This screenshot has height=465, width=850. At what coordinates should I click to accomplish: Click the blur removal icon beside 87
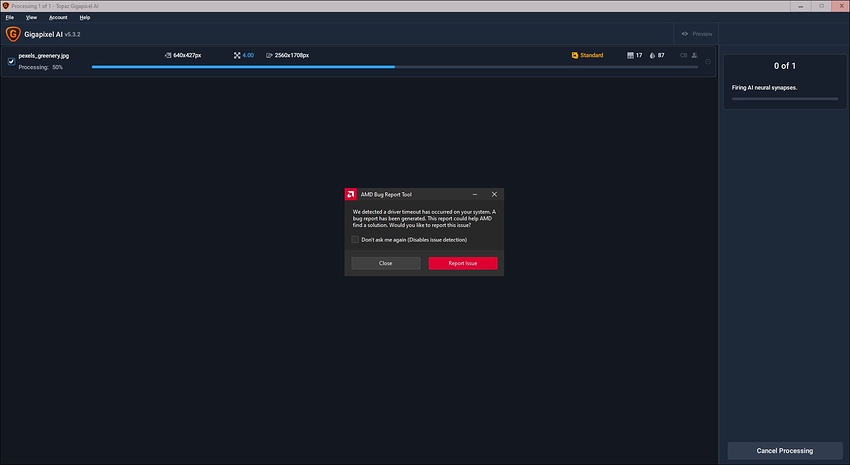pyautogui.click(x=652, y=55)
